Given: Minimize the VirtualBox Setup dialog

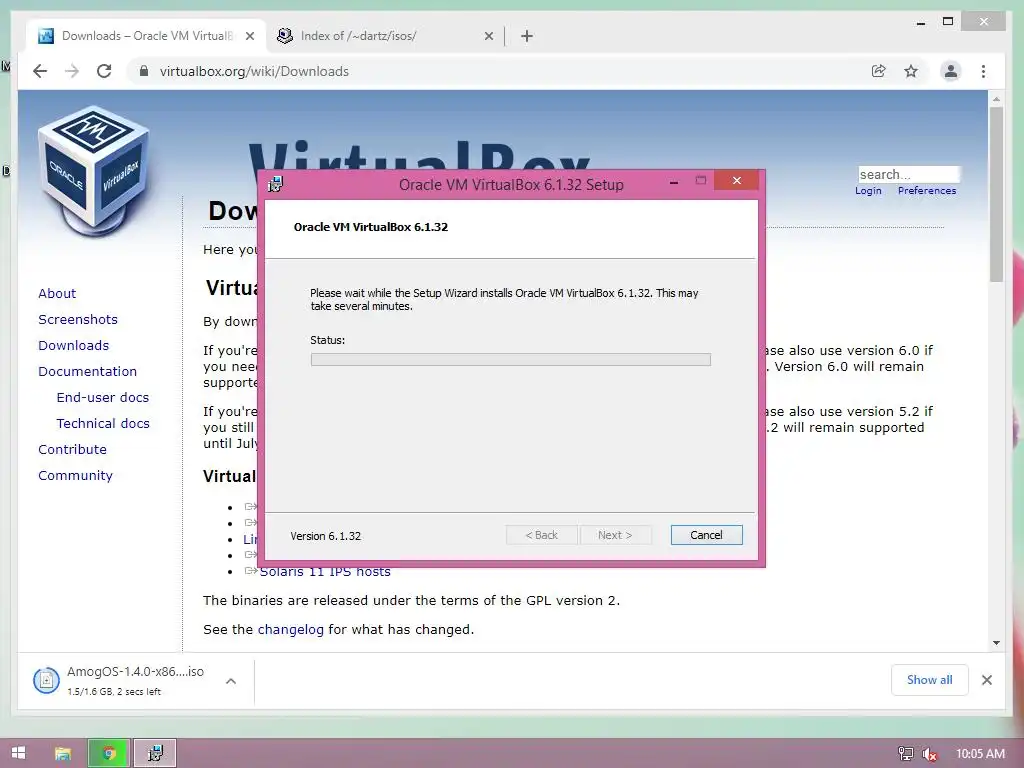Looking at the screenshot, I should tap(674, 181).
